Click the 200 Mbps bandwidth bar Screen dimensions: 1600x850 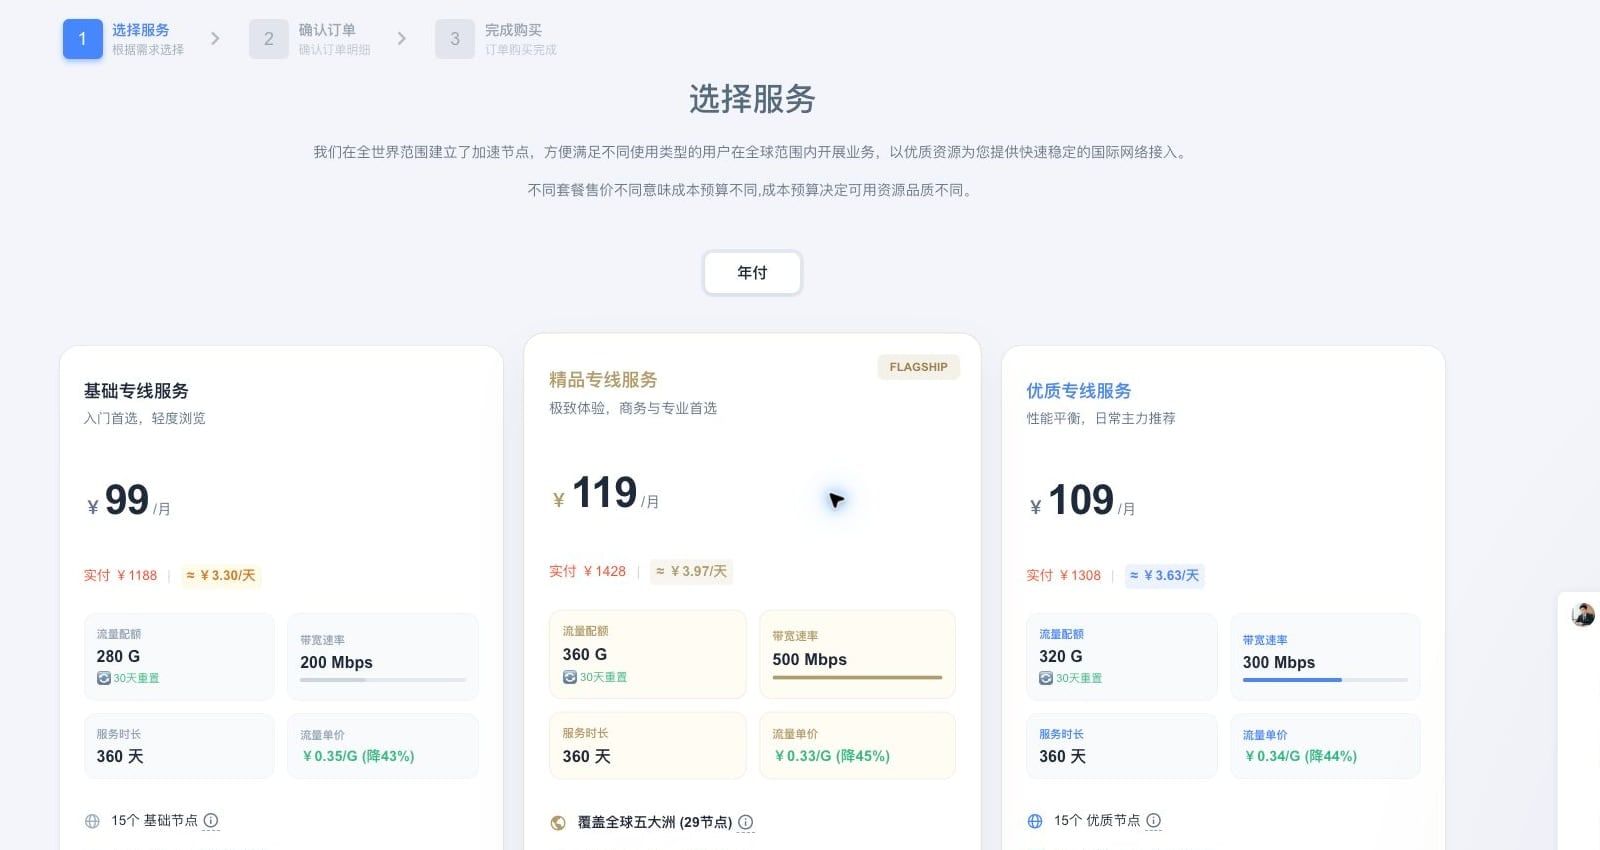pos(383,680)
